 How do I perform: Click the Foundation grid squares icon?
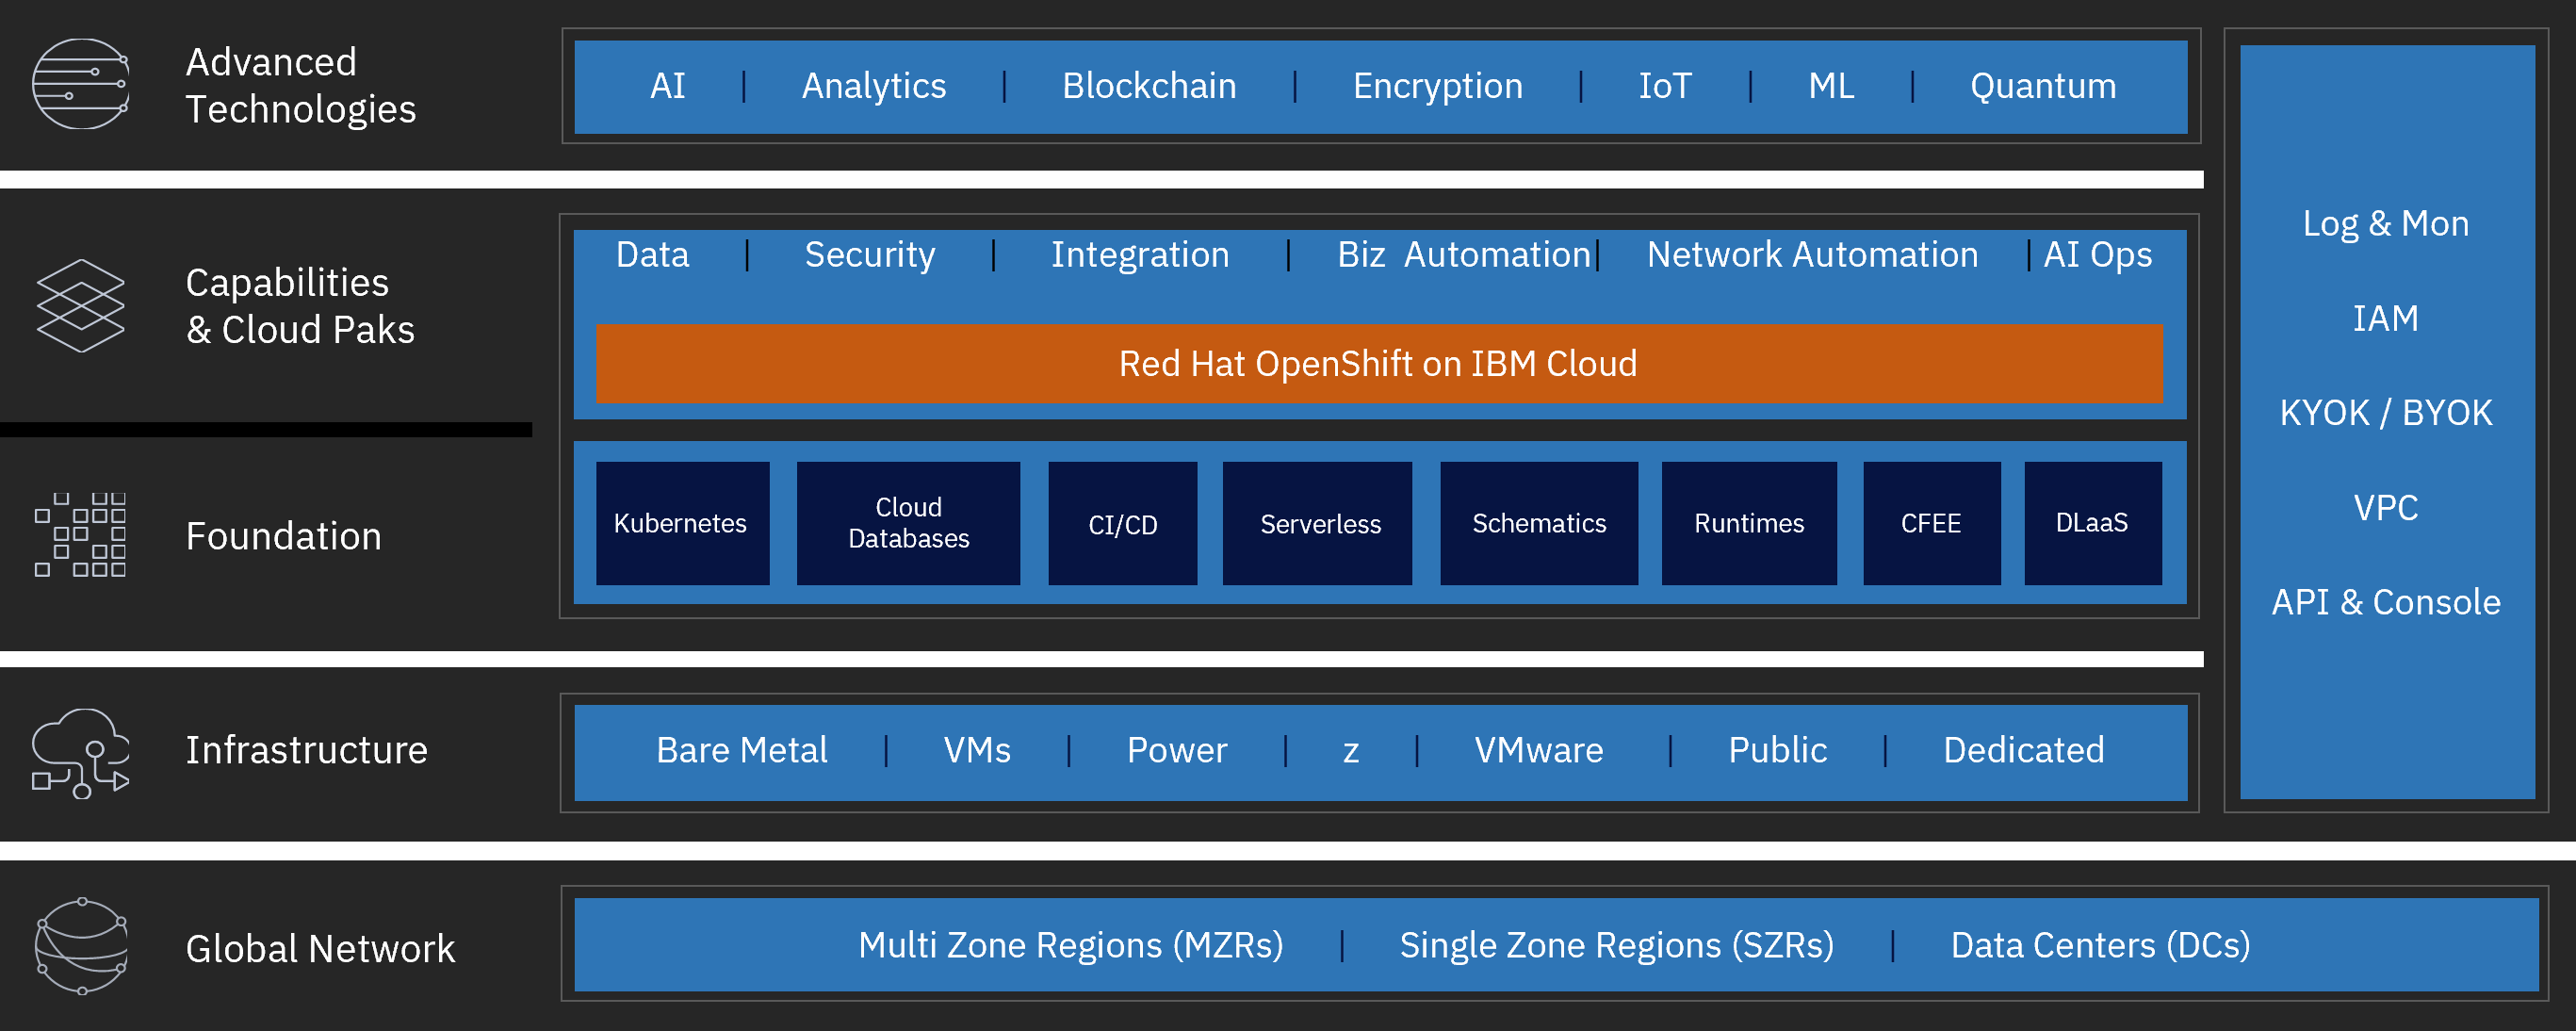[81, 534]
